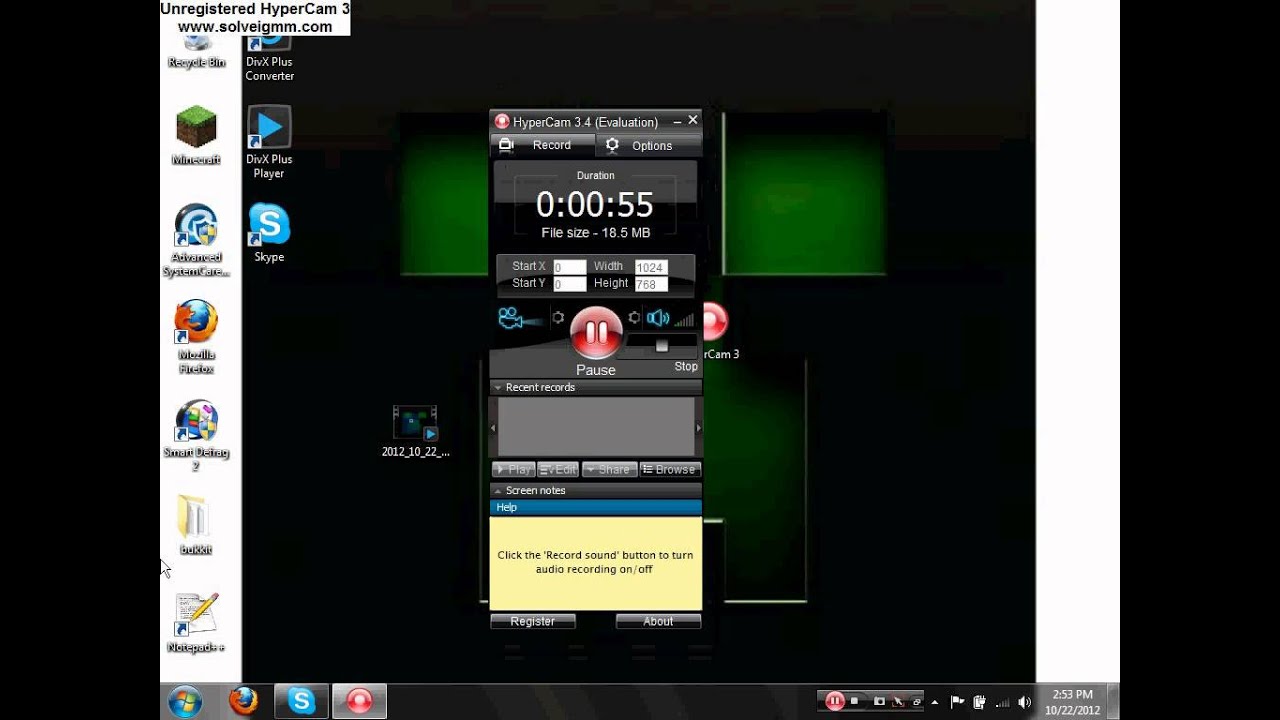Open Skype from the taskbar

coord(301,701)
